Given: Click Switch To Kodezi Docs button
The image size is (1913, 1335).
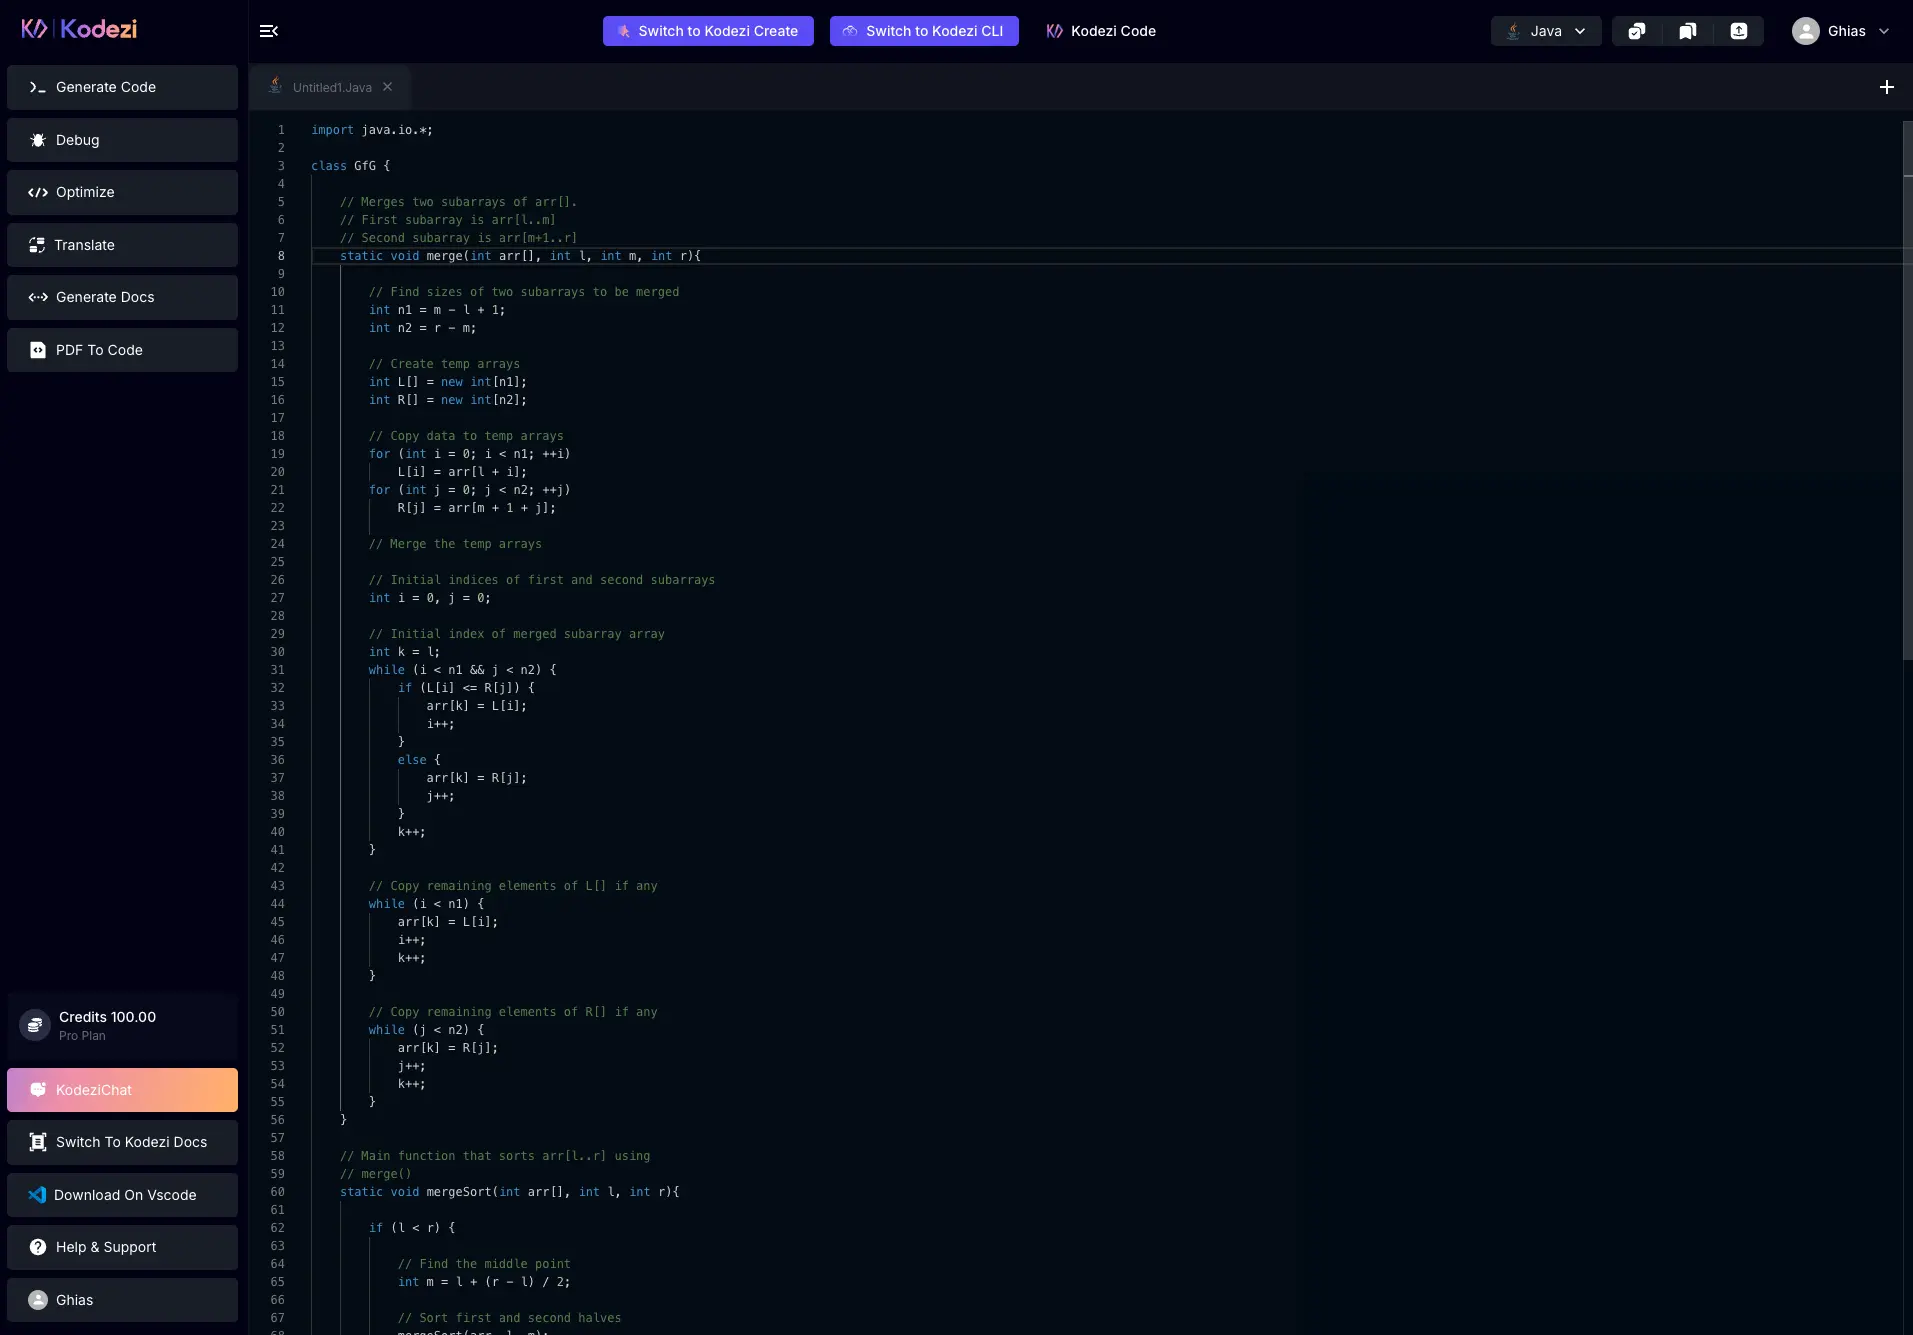Looking at the screenshot, I should tap(122, 1142).
